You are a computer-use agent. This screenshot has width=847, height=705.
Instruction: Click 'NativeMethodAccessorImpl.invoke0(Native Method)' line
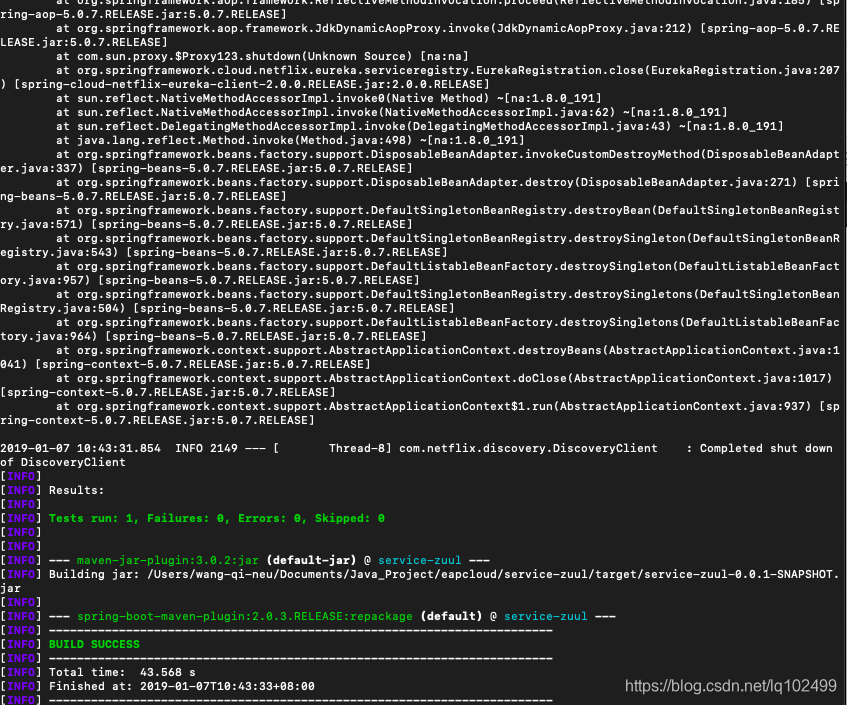(328, 98)
